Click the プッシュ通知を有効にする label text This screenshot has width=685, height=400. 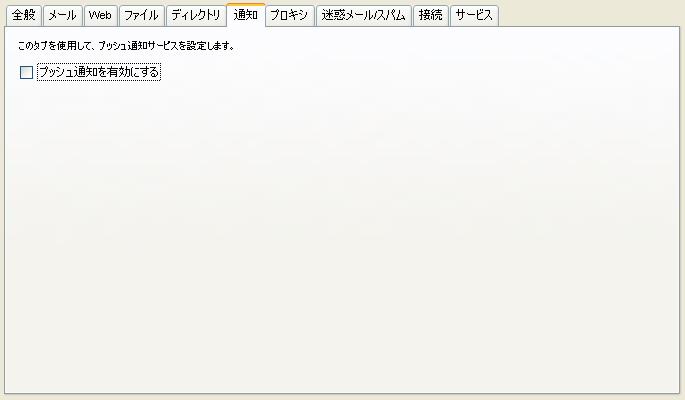99,72
